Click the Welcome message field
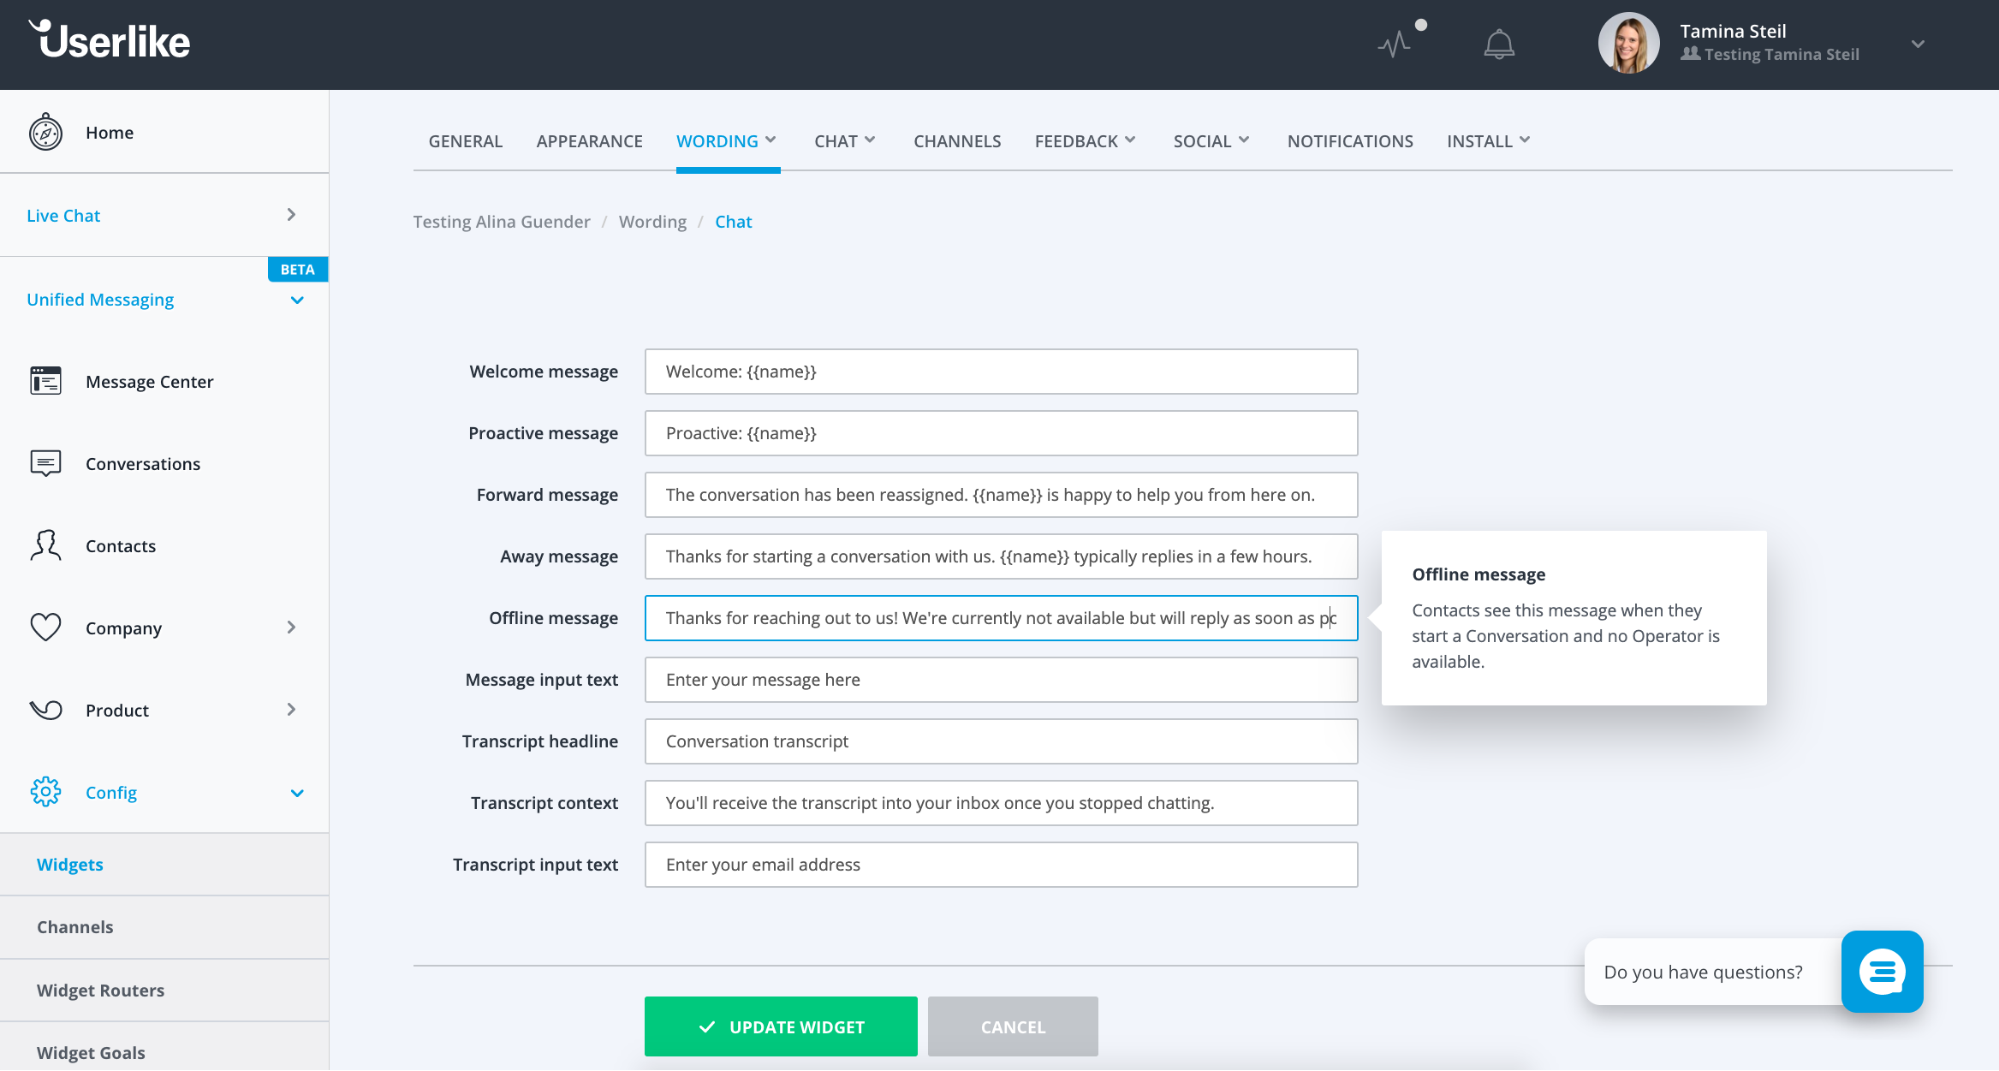The height and width of the screenshot is (1071, 1999). [1001, 371]
